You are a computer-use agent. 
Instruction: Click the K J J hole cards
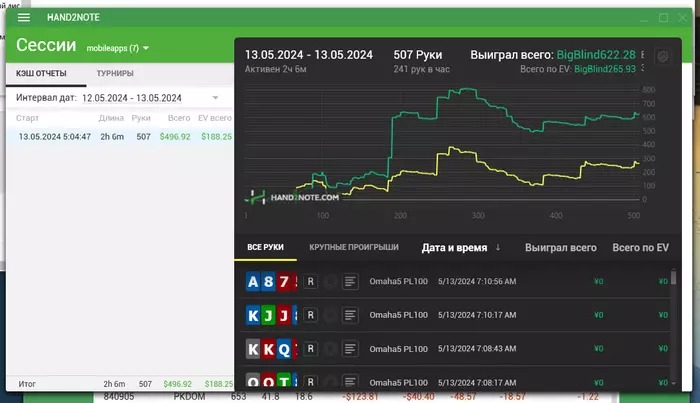(x=271, y=315)
